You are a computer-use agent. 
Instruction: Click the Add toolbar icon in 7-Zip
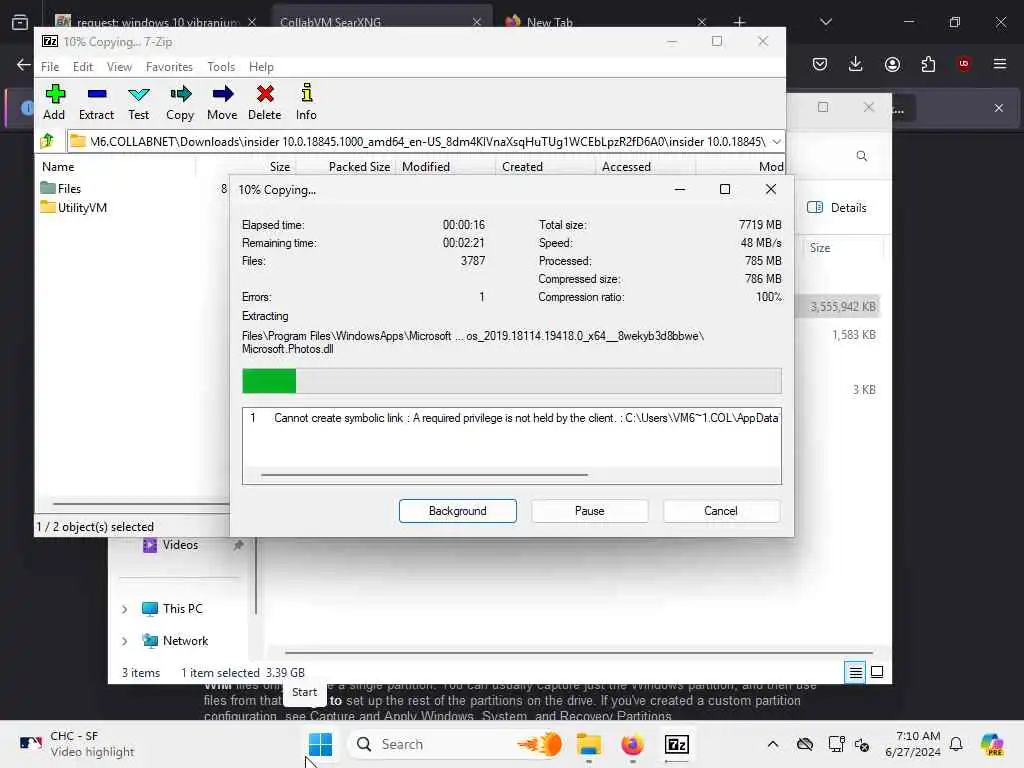tap(54, 103)
